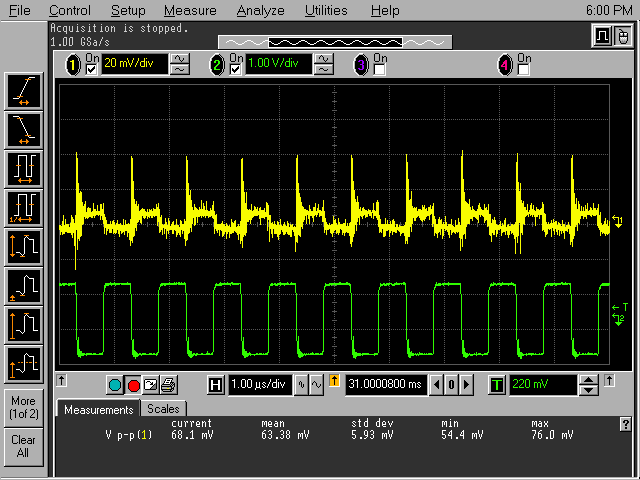Enable channel 4 On checkbox

[523, 69]
